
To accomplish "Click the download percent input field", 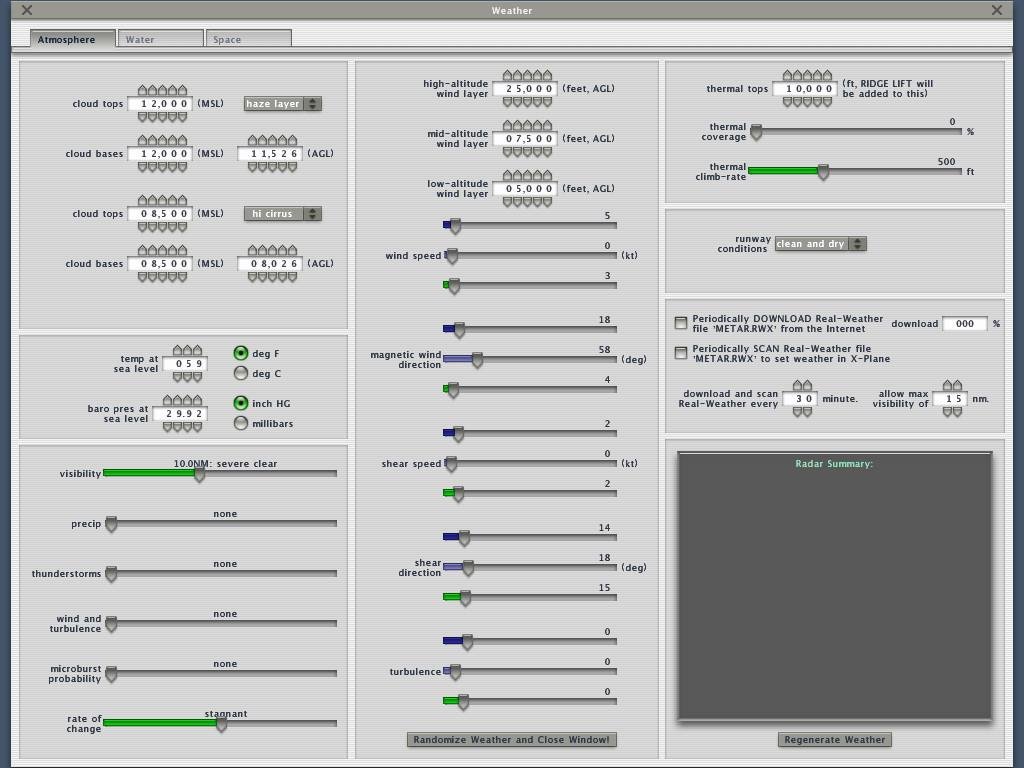I will (x=965, y=323).
